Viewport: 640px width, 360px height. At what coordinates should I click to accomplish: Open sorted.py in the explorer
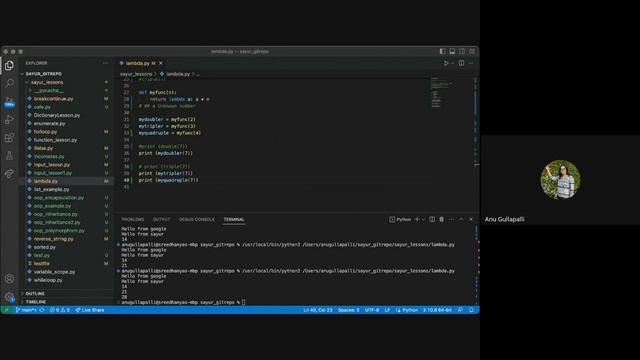[x=44, y=247]
